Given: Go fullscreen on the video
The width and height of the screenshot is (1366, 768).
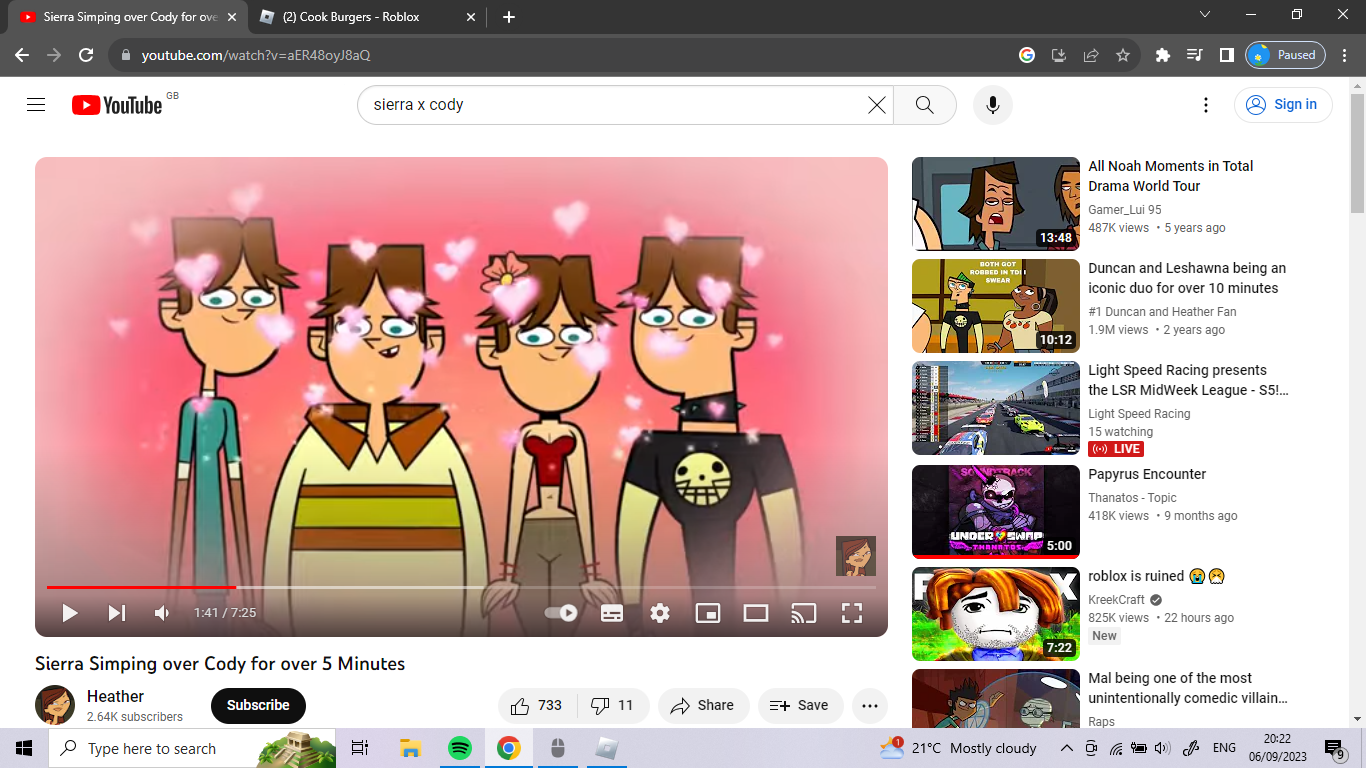Looking at the screenshot, I should pos(852,613).
